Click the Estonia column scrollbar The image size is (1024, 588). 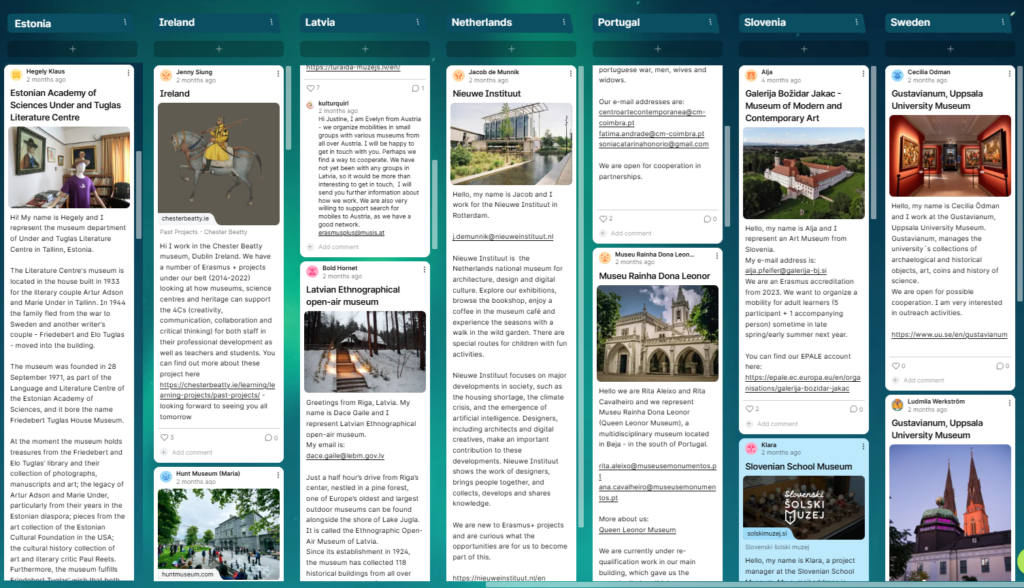click(138, 195)
